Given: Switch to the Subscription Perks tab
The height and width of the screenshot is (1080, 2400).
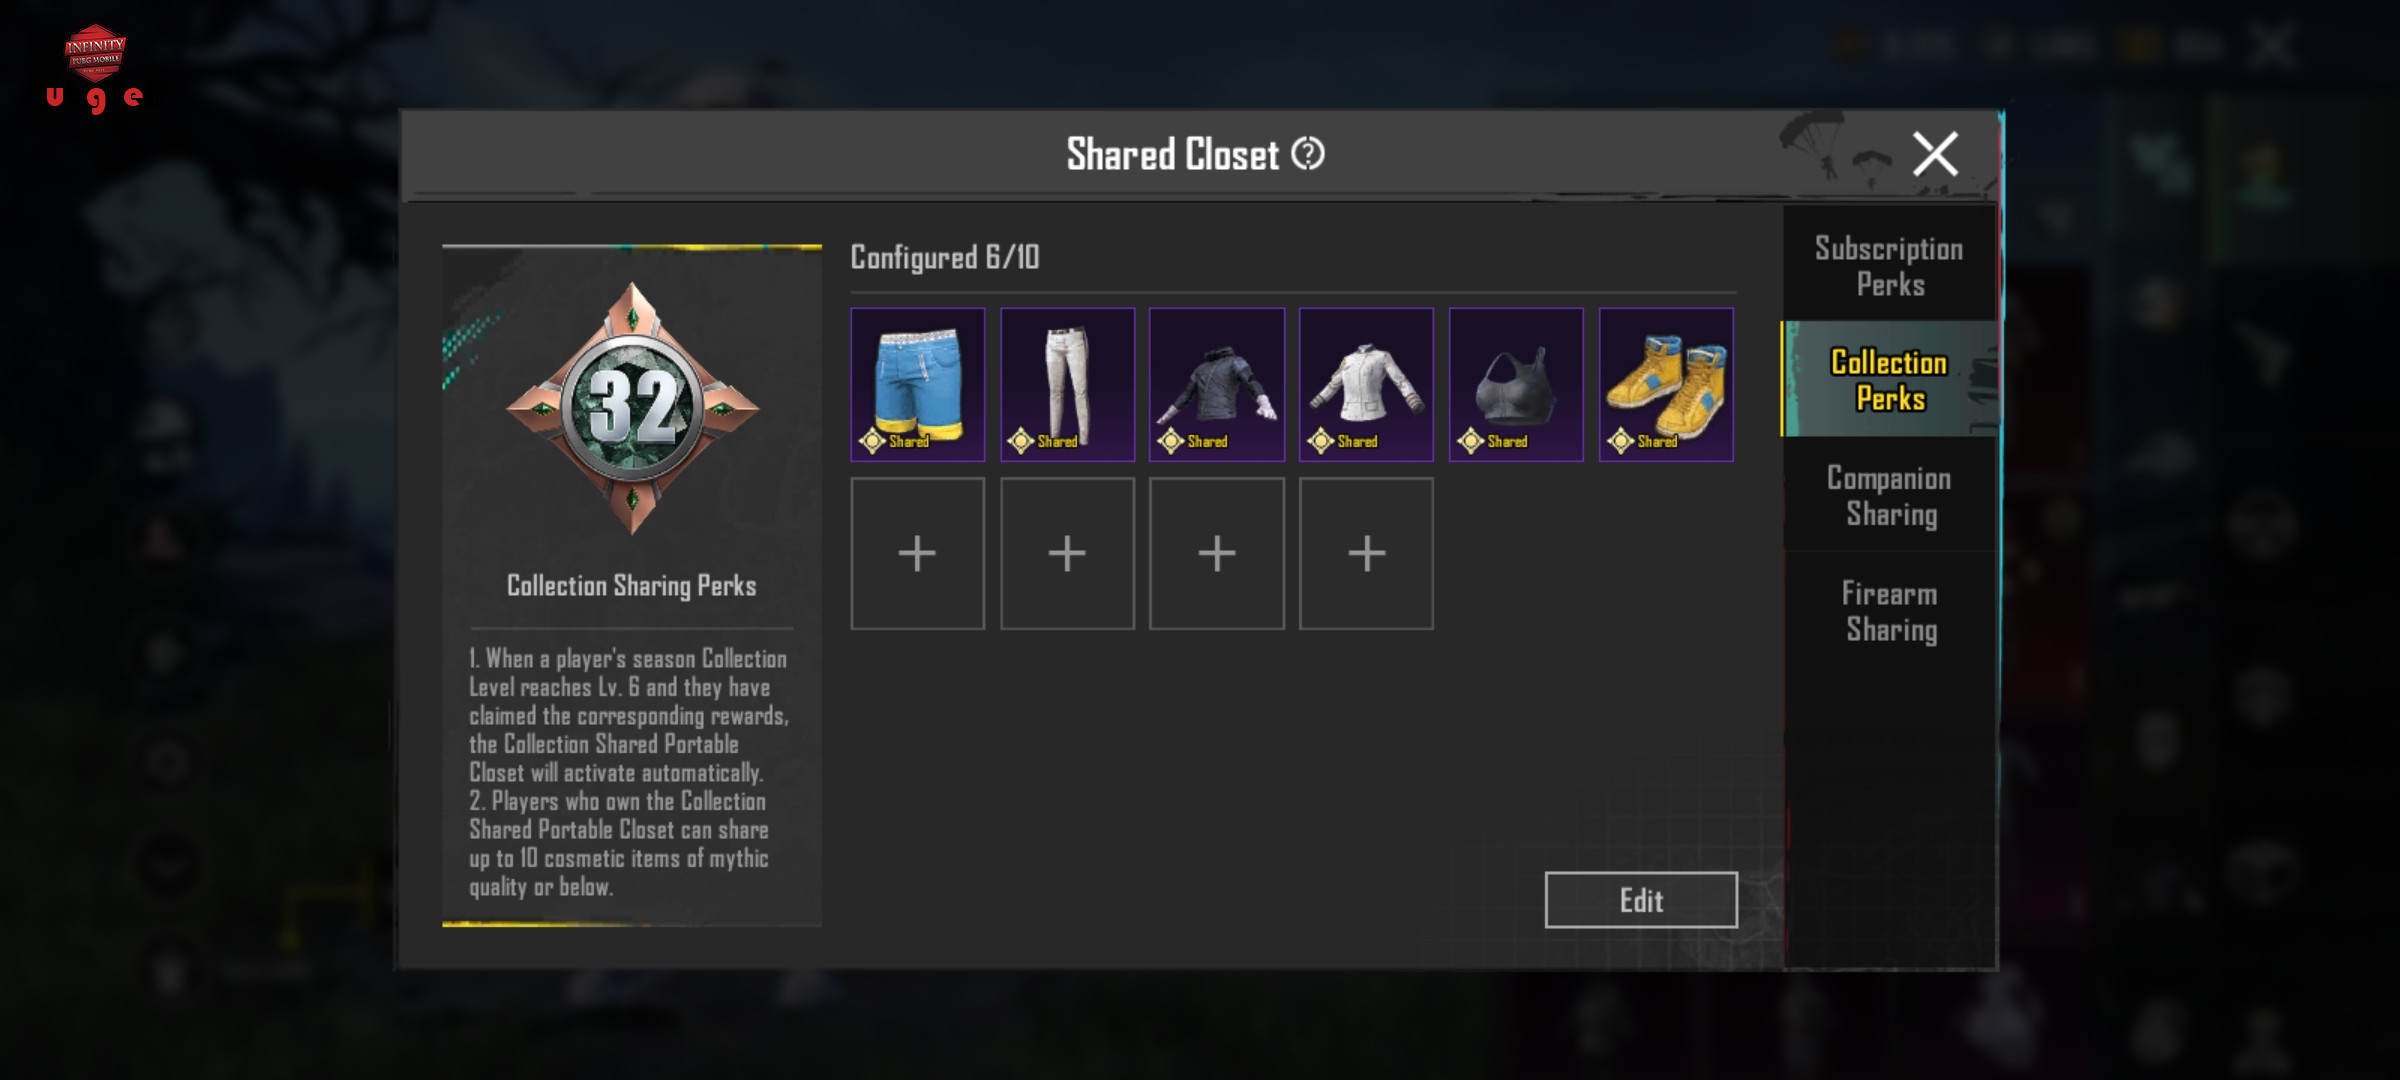Looking at the screenshot, I should point(1889,266).
